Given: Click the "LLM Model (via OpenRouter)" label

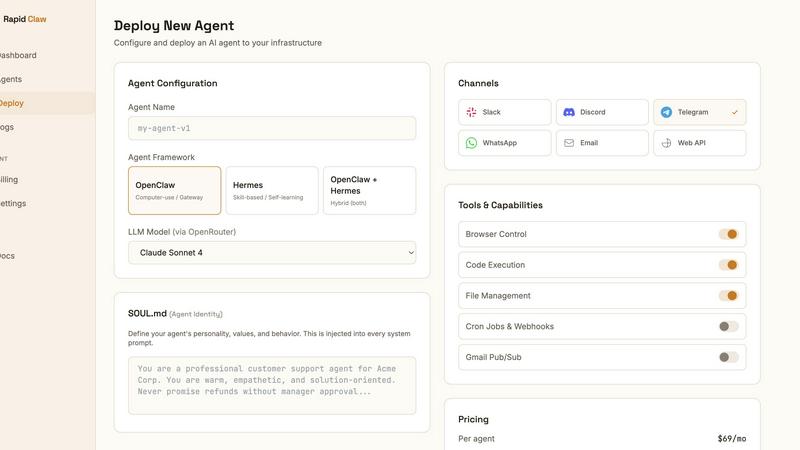Looking at the screenshot, I should click(182, 232).
